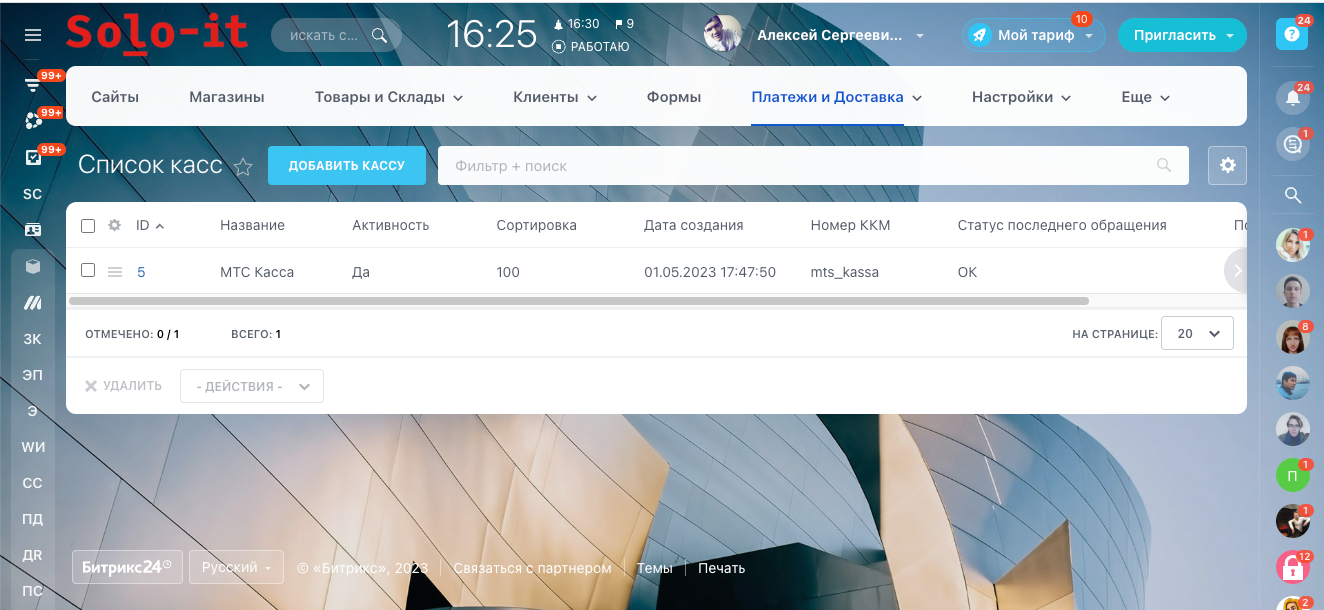This screenshot has width=1324, height=610.
Task: Open the work status РАБОТАЮ indicator
Action: click(591, 46)
